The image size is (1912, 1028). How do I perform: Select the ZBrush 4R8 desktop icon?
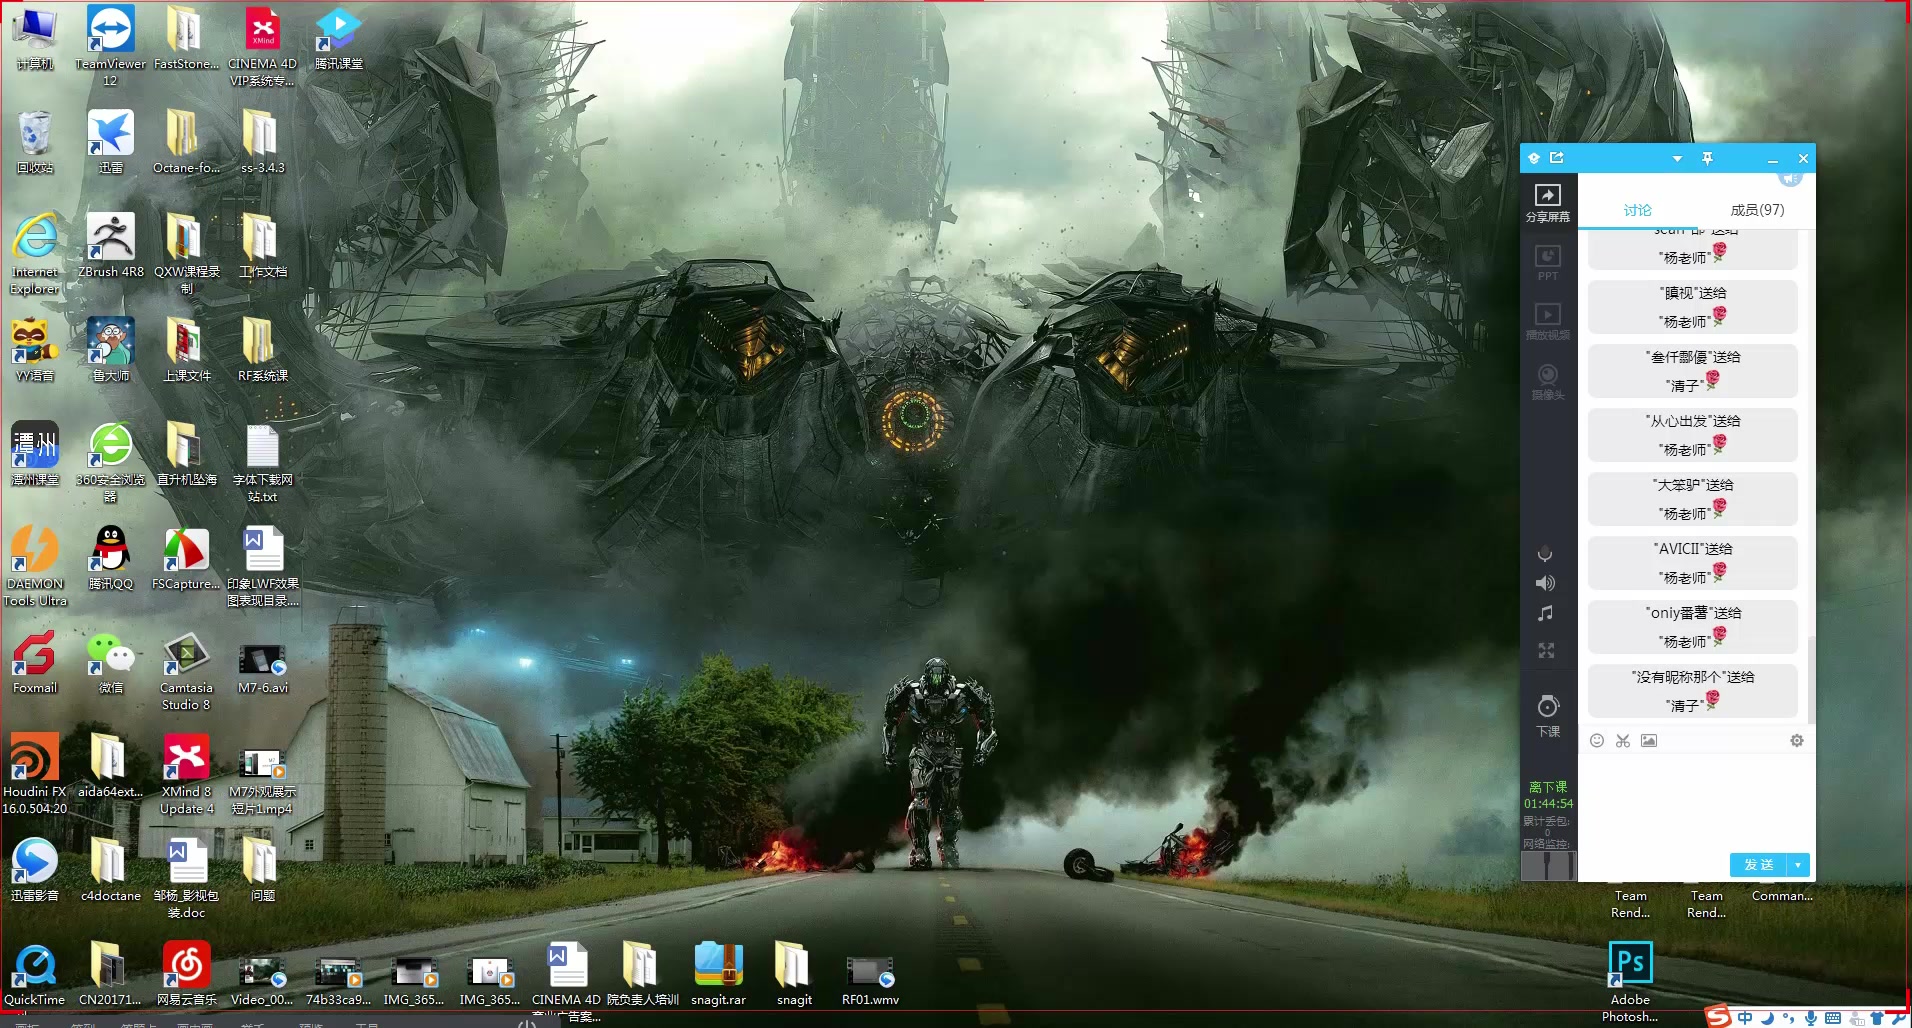click(x=110, y=245)
